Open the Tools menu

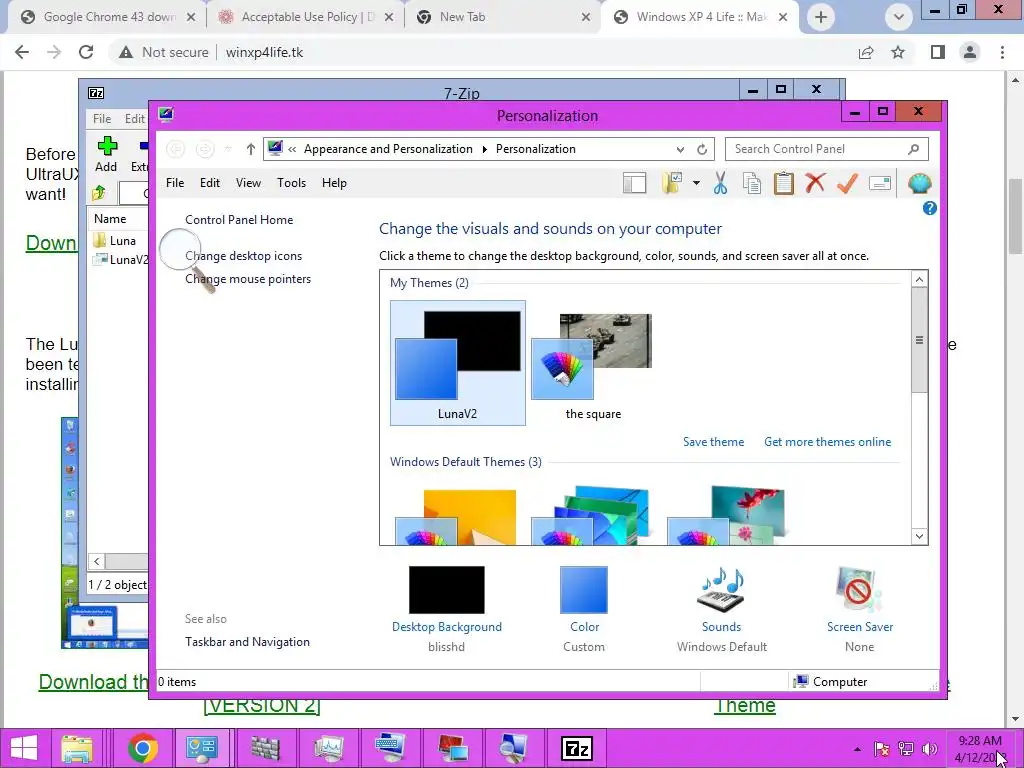(x=291, y=183)
